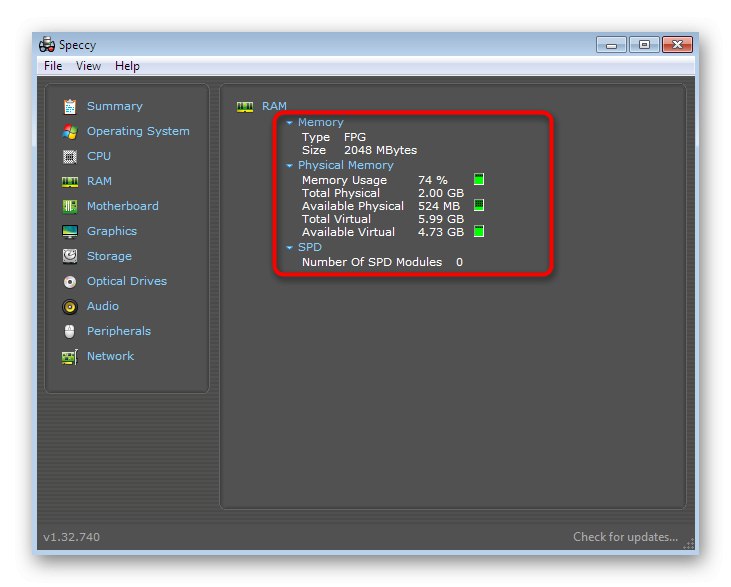Show the Graphics section
731x587 pixels.
point(112,231)
